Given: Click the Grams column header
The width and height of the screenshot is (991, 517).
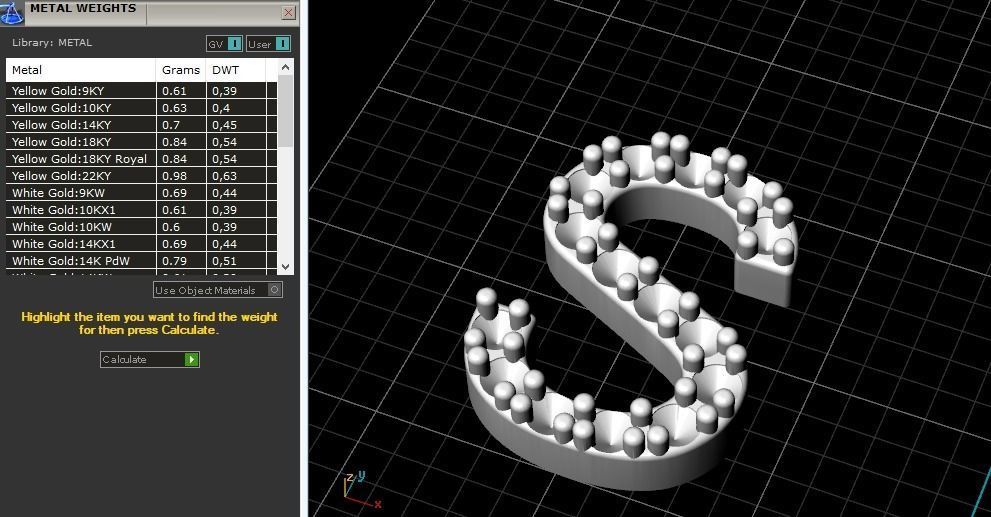Looking at the screenshot, I should pos(181,70).
